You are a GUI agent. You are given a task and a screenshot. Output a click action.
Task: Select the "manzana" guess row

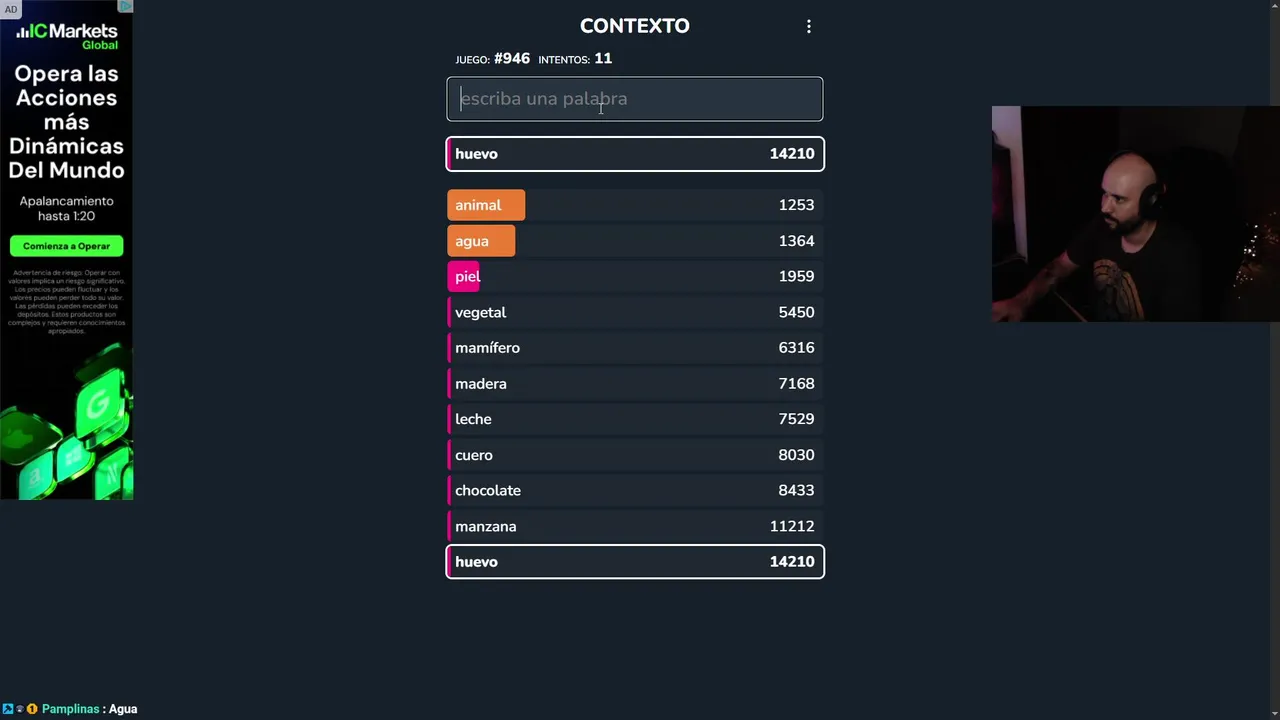pos(634,526)
